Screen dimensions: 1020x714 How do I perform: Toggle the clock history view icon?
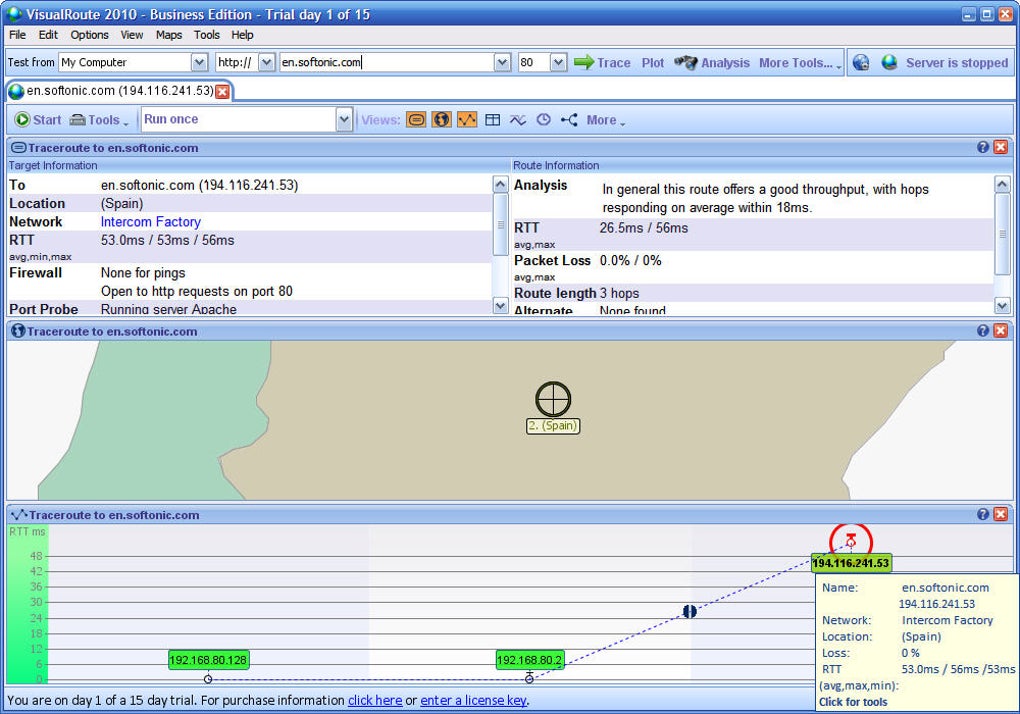[x=544, y=120]
